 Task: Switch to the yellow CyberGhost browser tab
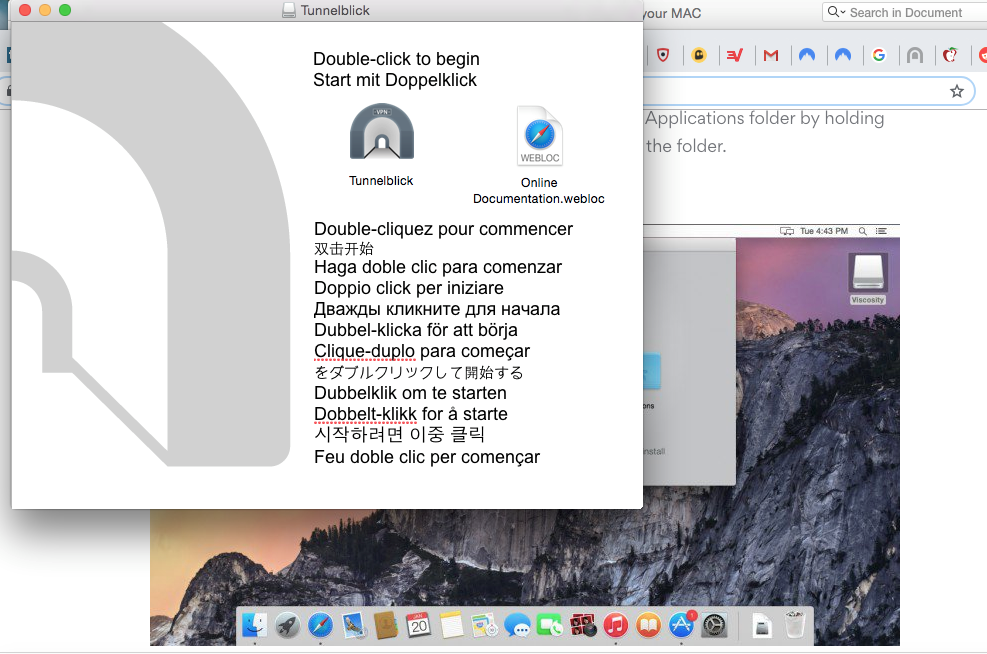click(x=699, y=55)
